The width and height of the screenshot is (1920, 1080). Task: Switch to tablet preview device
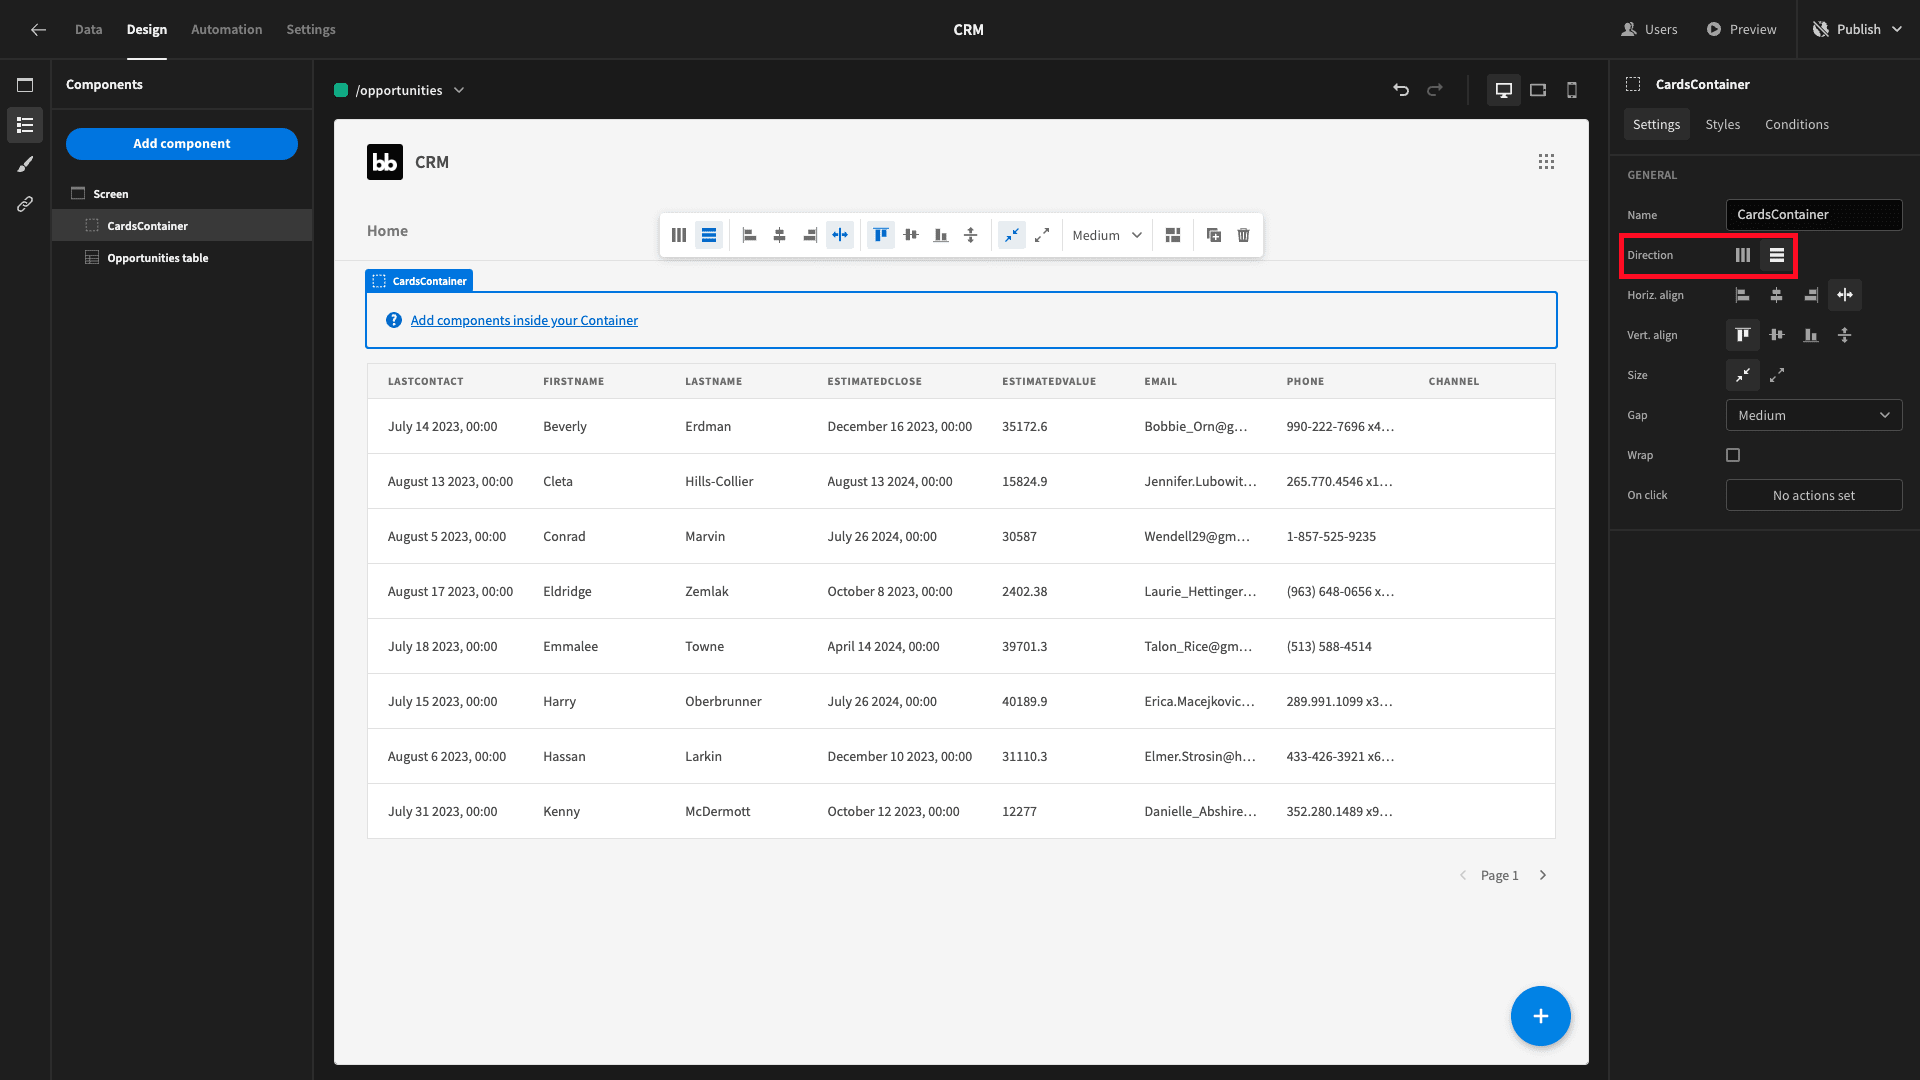1538,90
